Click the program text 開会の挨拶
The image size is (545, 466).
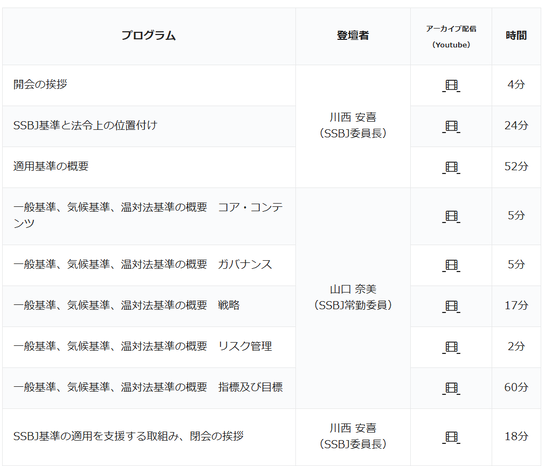click(40, 84)
